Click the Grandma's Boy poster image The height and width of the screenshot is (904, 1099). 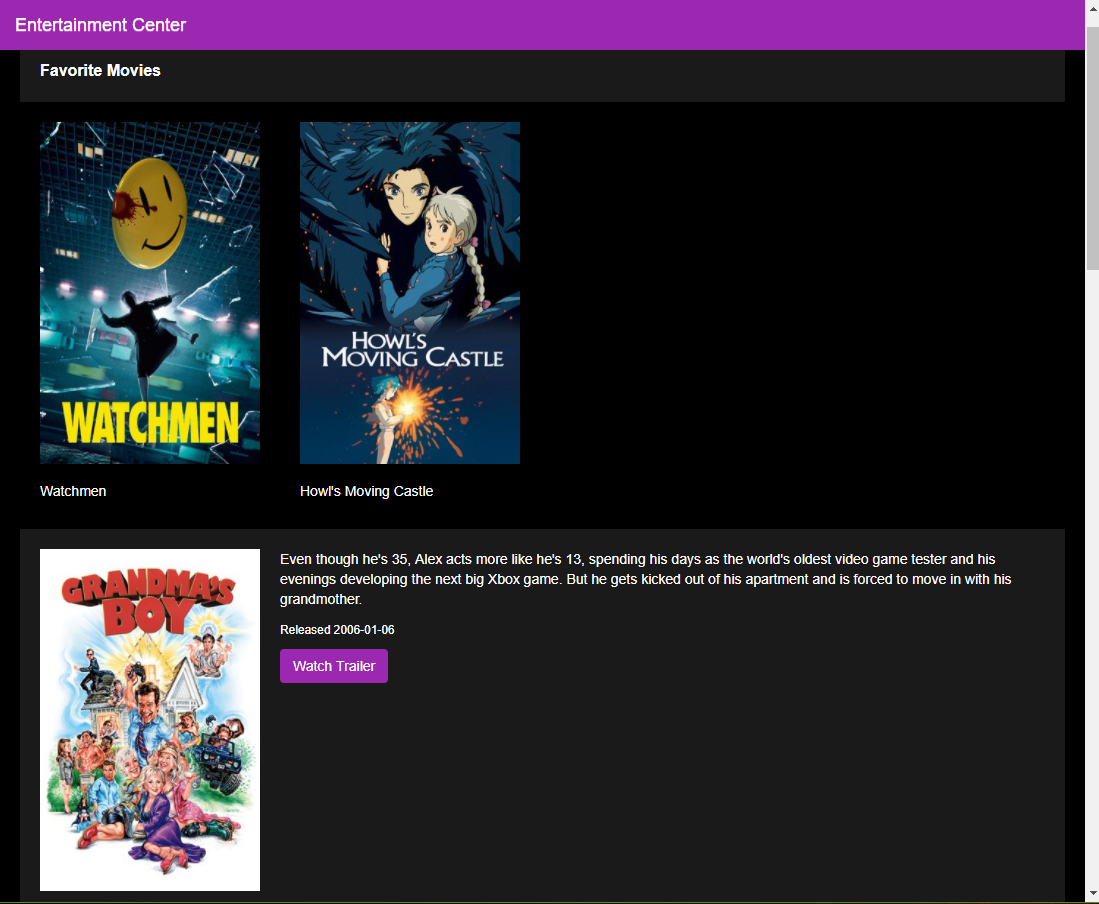pos(150,720)
